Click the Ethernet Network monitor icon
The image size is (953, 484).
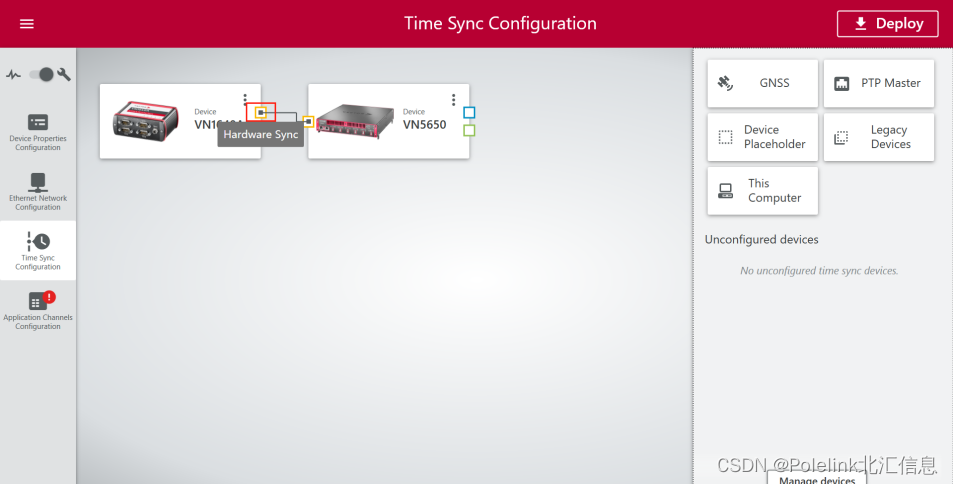point(38,182)
